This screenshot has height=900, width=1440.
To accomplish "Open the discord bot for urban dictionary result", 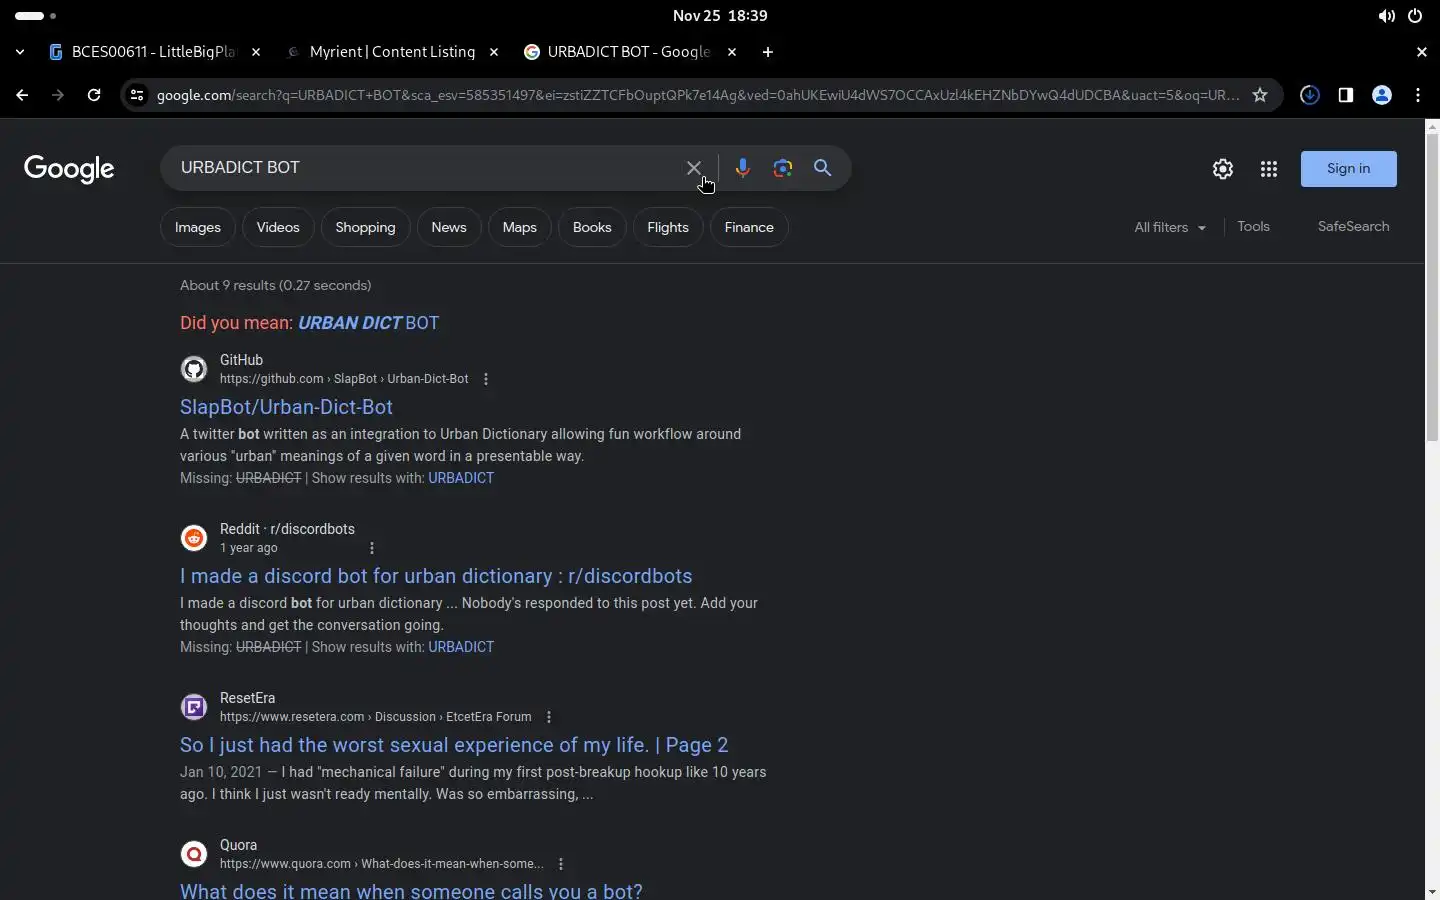I will pos(436,576).
